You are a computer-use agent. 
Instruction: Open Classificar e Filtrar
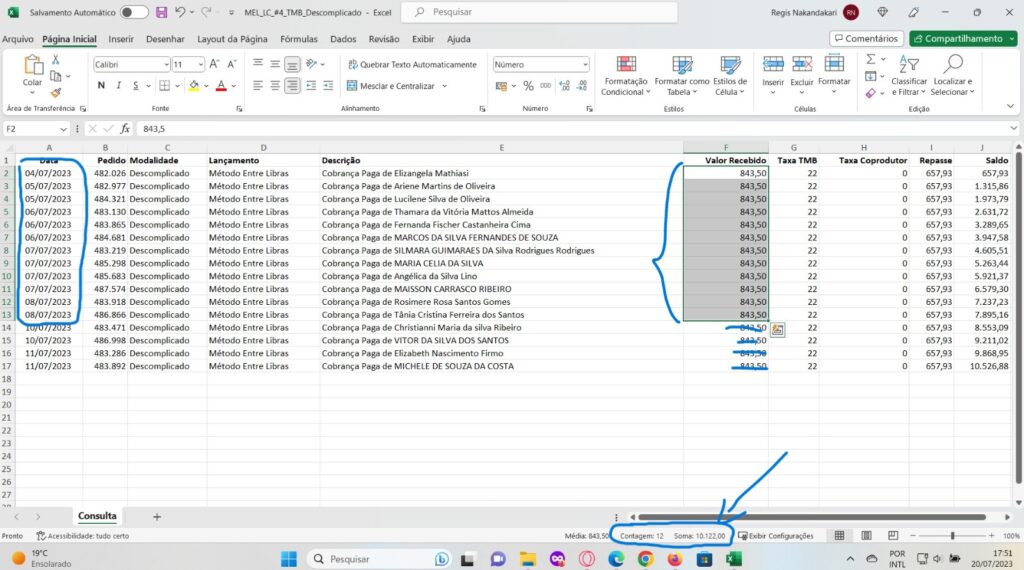pyautogui.click(x=909, y=75)
